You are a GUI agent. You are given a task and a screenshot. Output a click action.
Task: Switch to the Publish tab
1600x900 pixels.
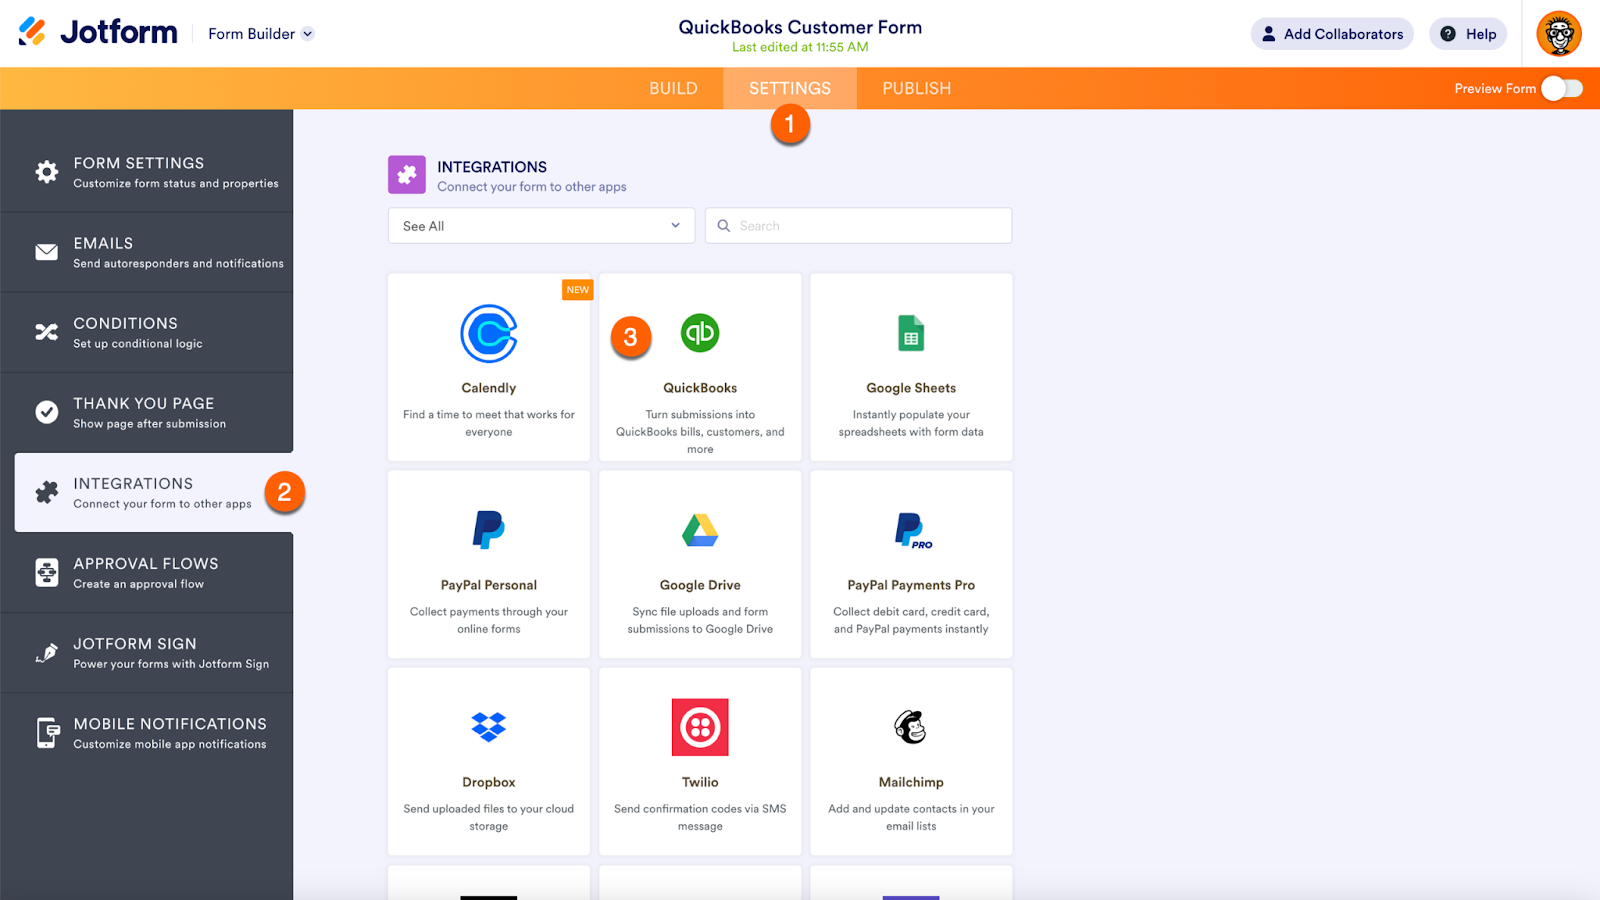[x=917, y=88]
